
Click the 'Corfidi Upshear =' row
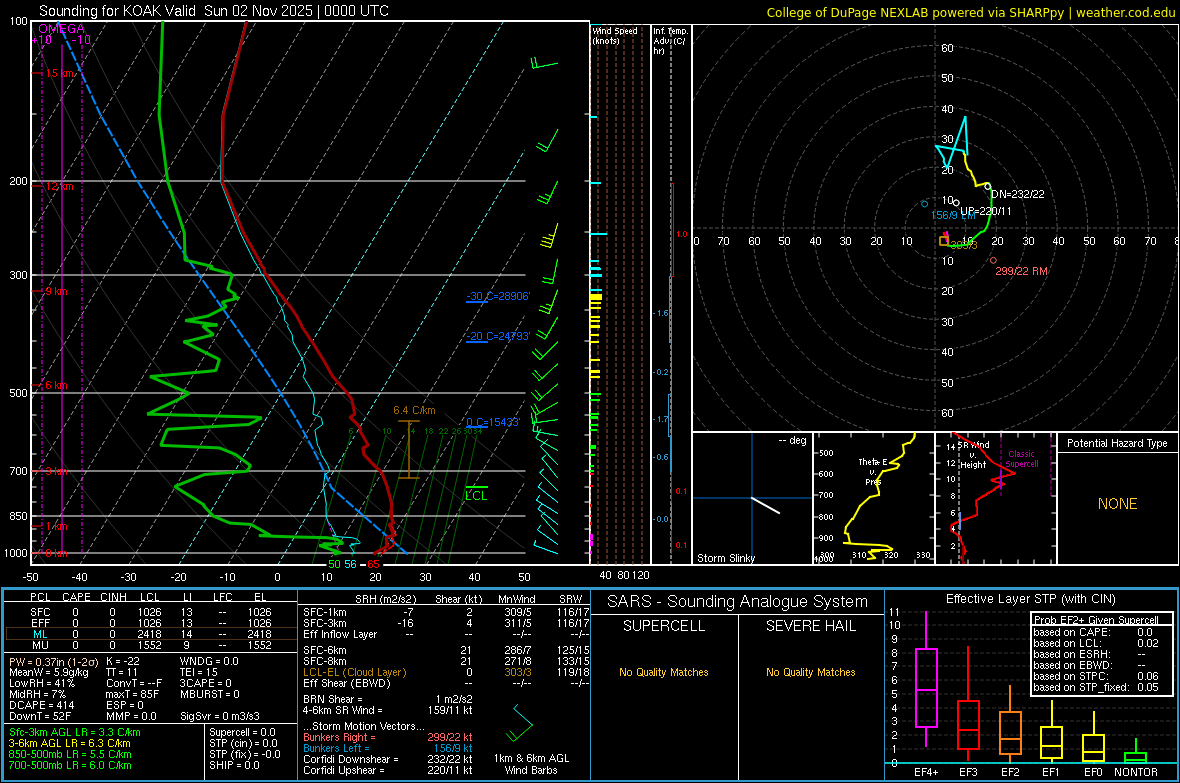pyautogui.click(x=388, y=770)
